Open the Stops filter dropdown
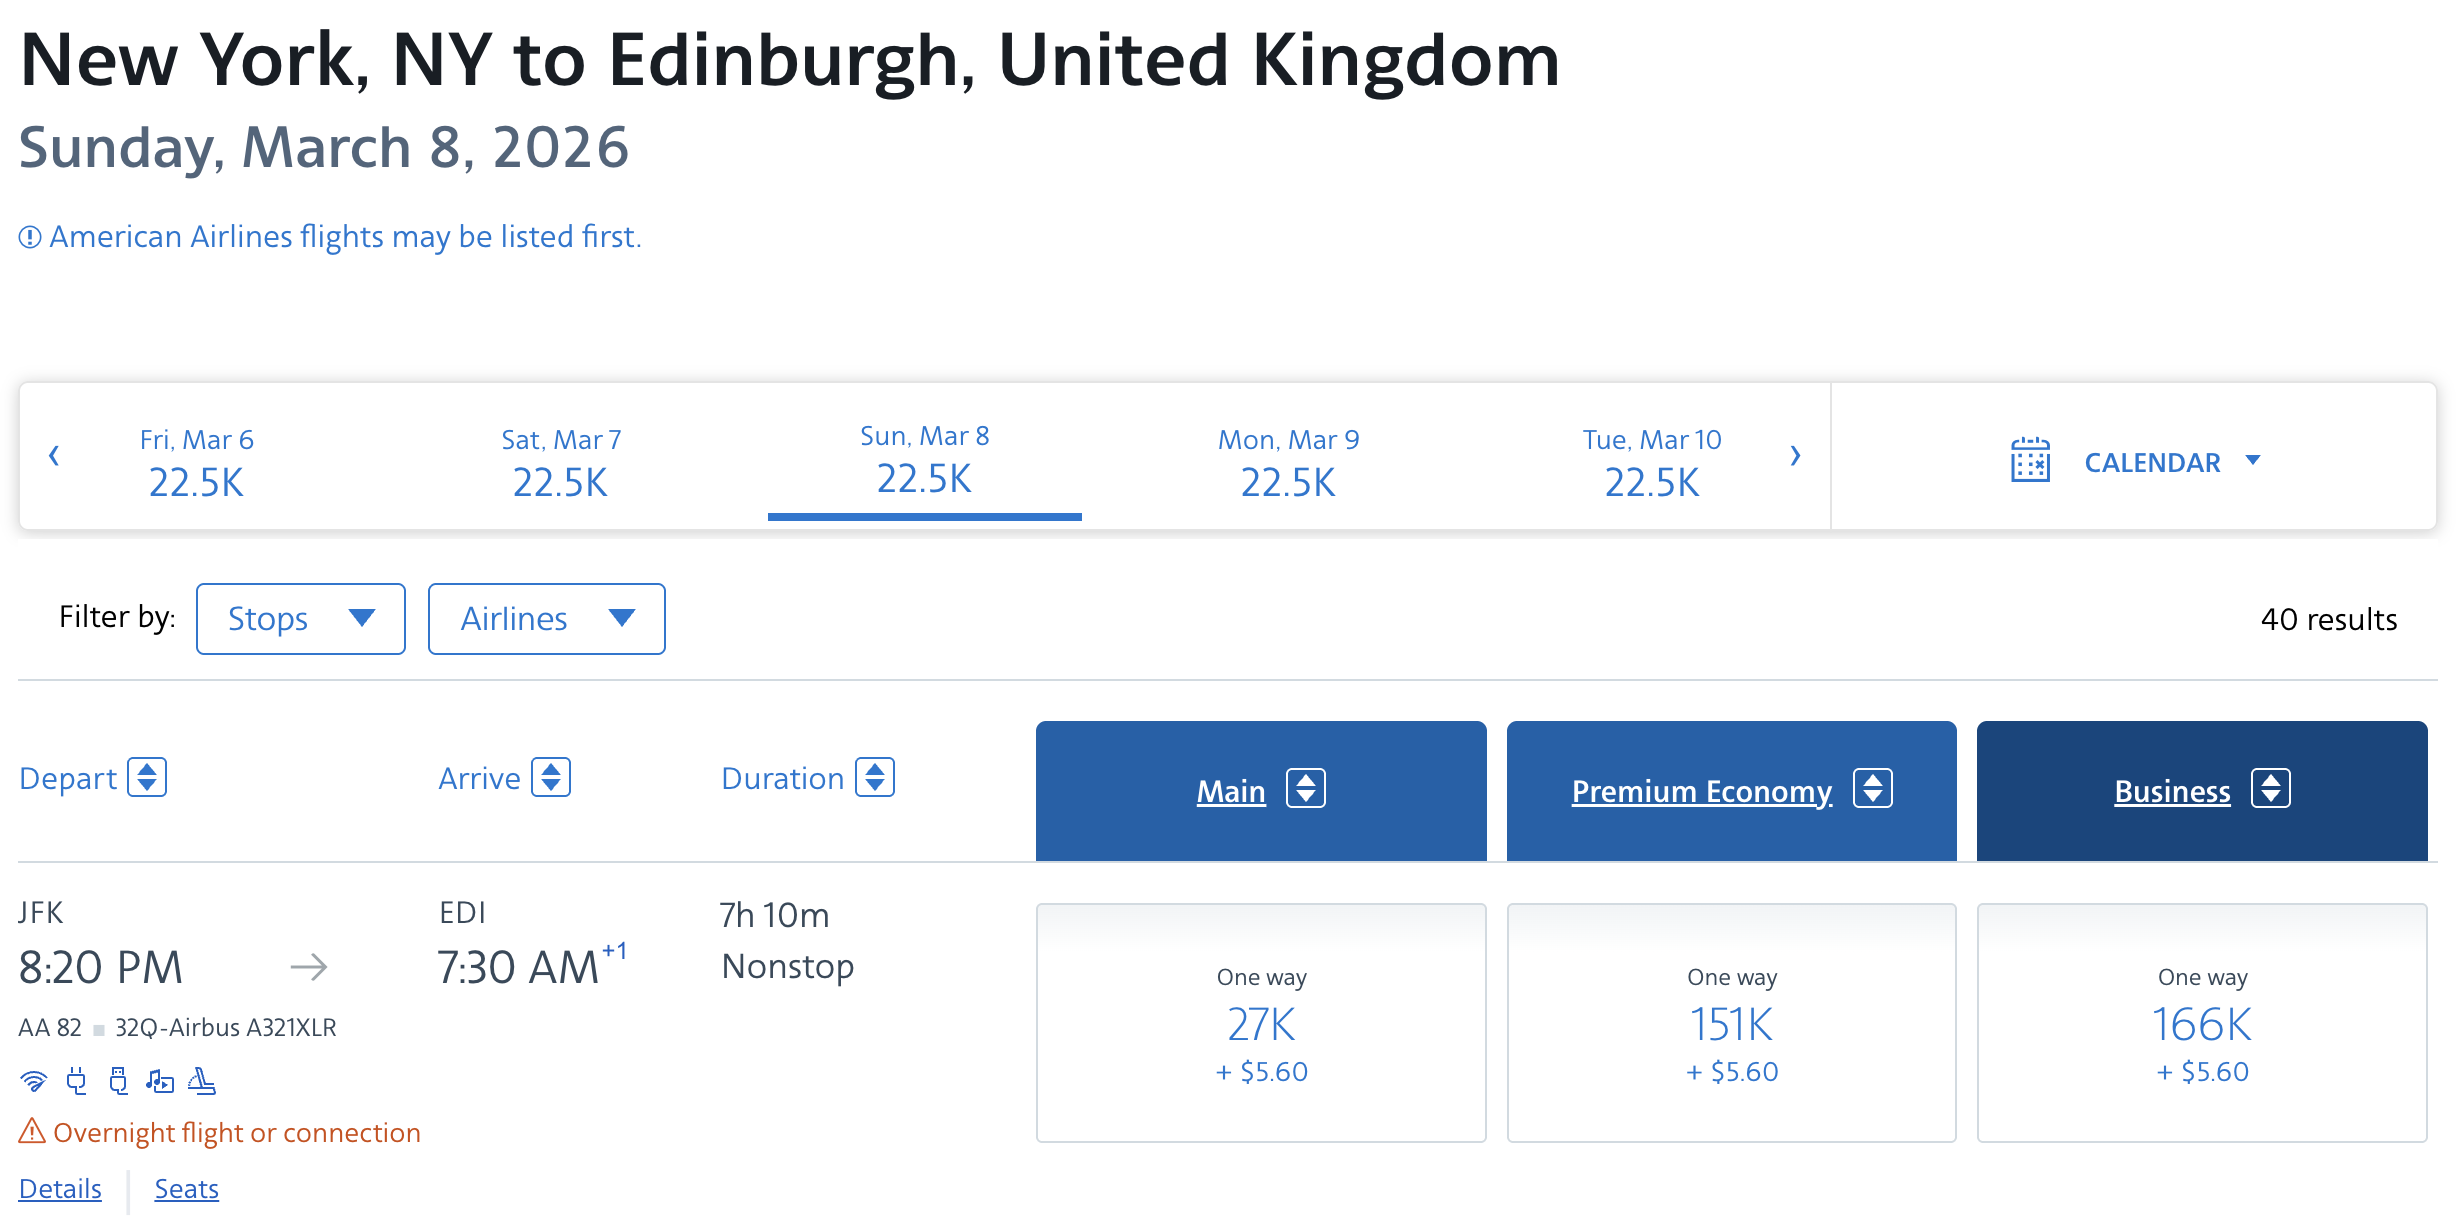2460x1226 pixels. [x=300, y=618]
